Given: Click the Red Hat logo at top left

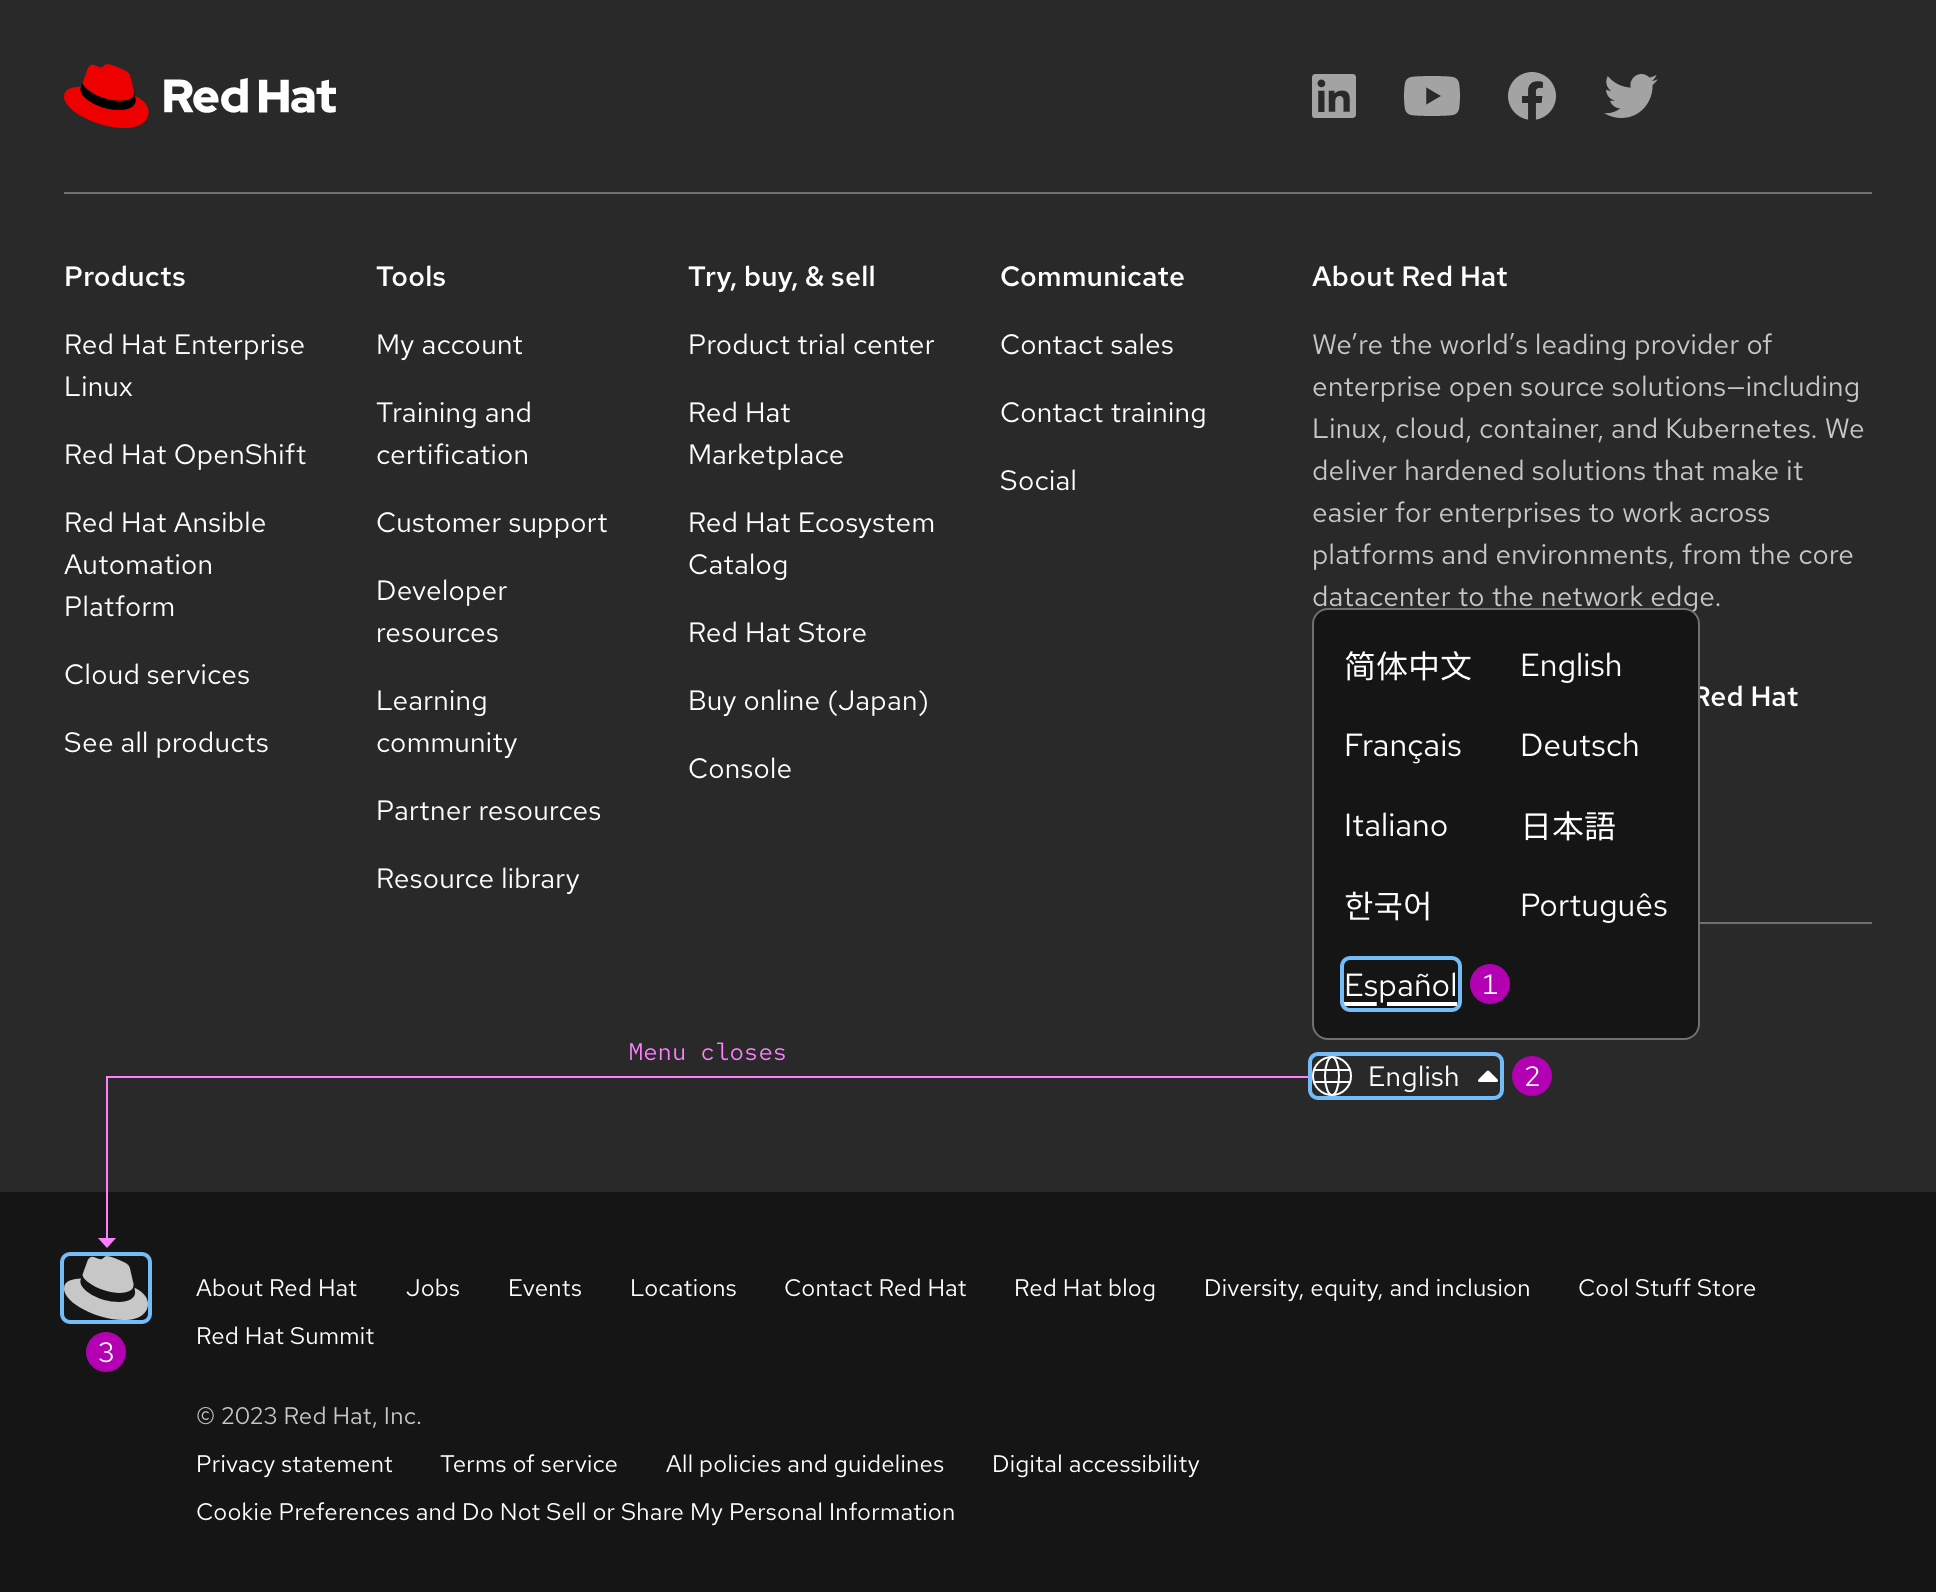Looking at the screenshot, I should pos(200,96).
